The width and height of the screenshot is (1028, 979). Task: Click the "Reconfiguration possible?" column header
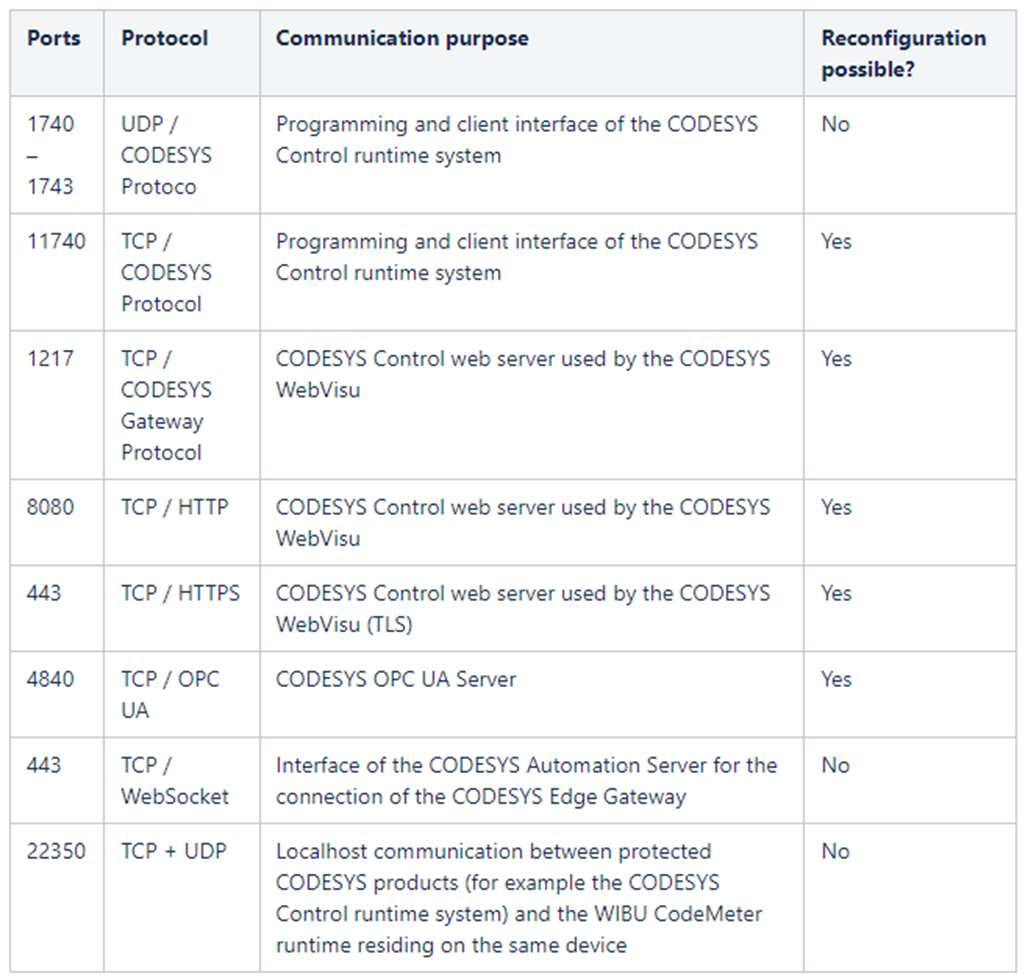903,54
